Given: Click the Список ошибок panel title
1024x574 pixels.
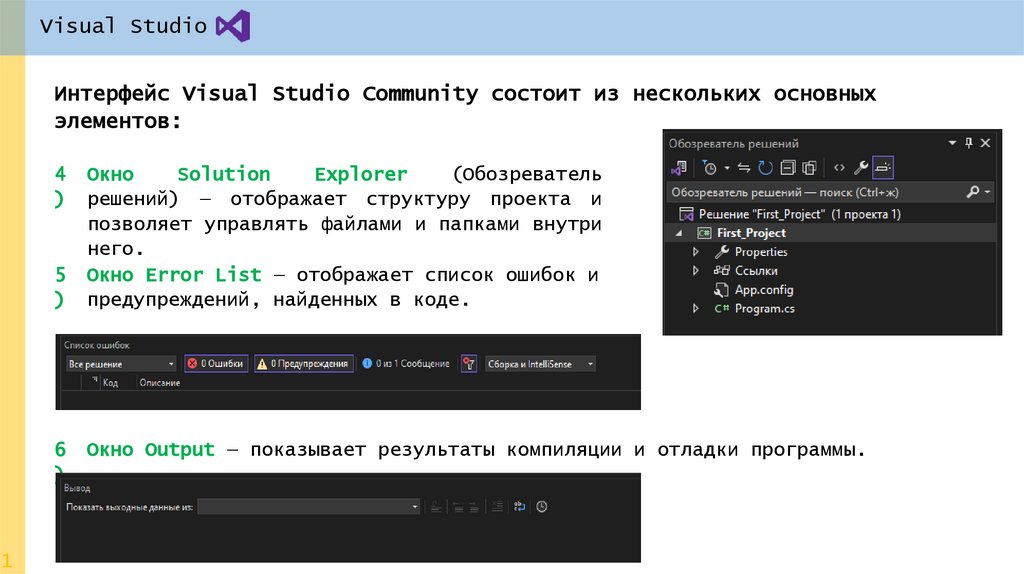Looking at the screenshot, I should pos(97,345).
